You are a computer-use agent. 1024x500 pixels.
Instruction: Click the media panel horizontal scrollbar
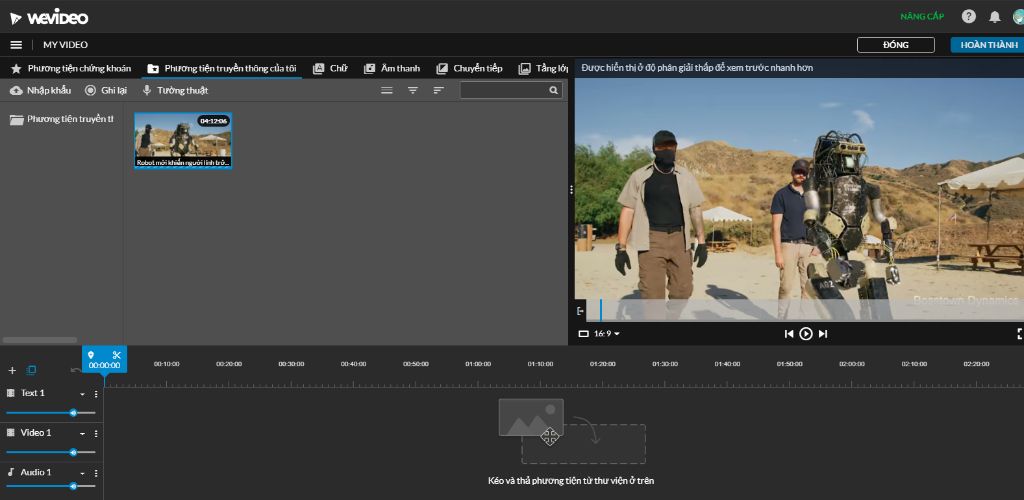coord(40,340)
